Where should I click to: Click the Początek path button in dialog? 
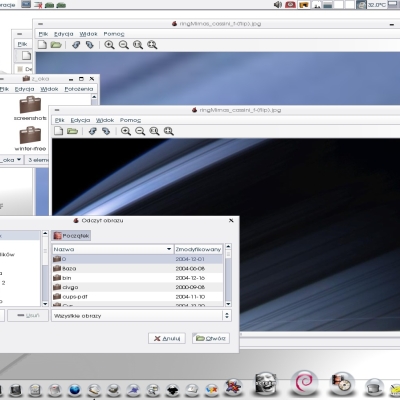pyautogui.click(x=71, y=236)
